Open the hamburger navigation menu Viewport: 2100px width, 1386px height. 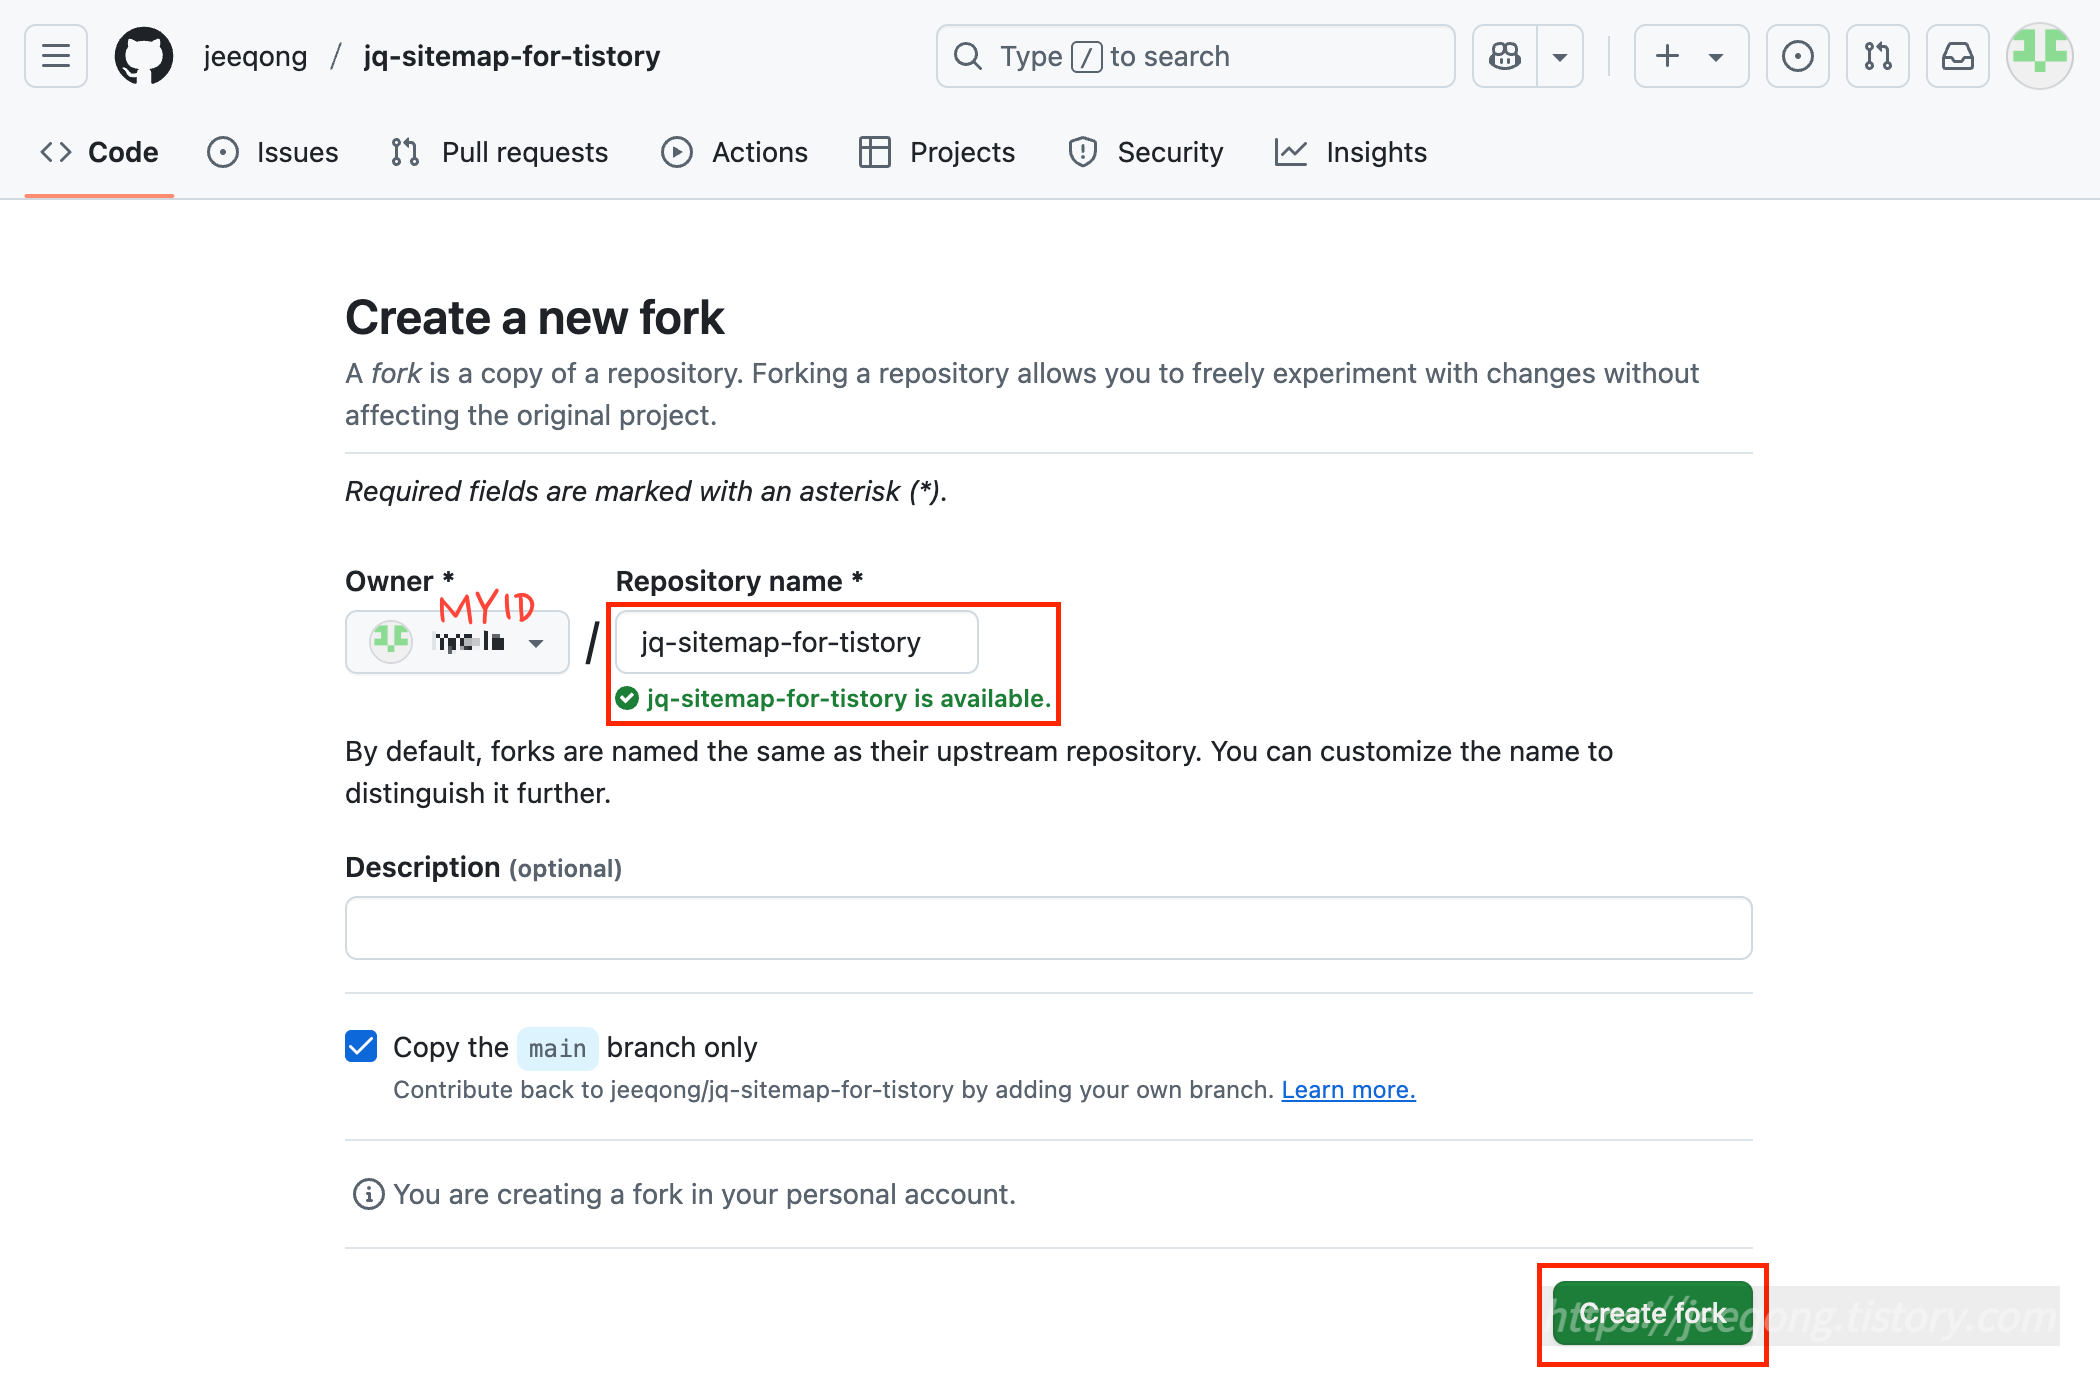(x=56, y=56)
